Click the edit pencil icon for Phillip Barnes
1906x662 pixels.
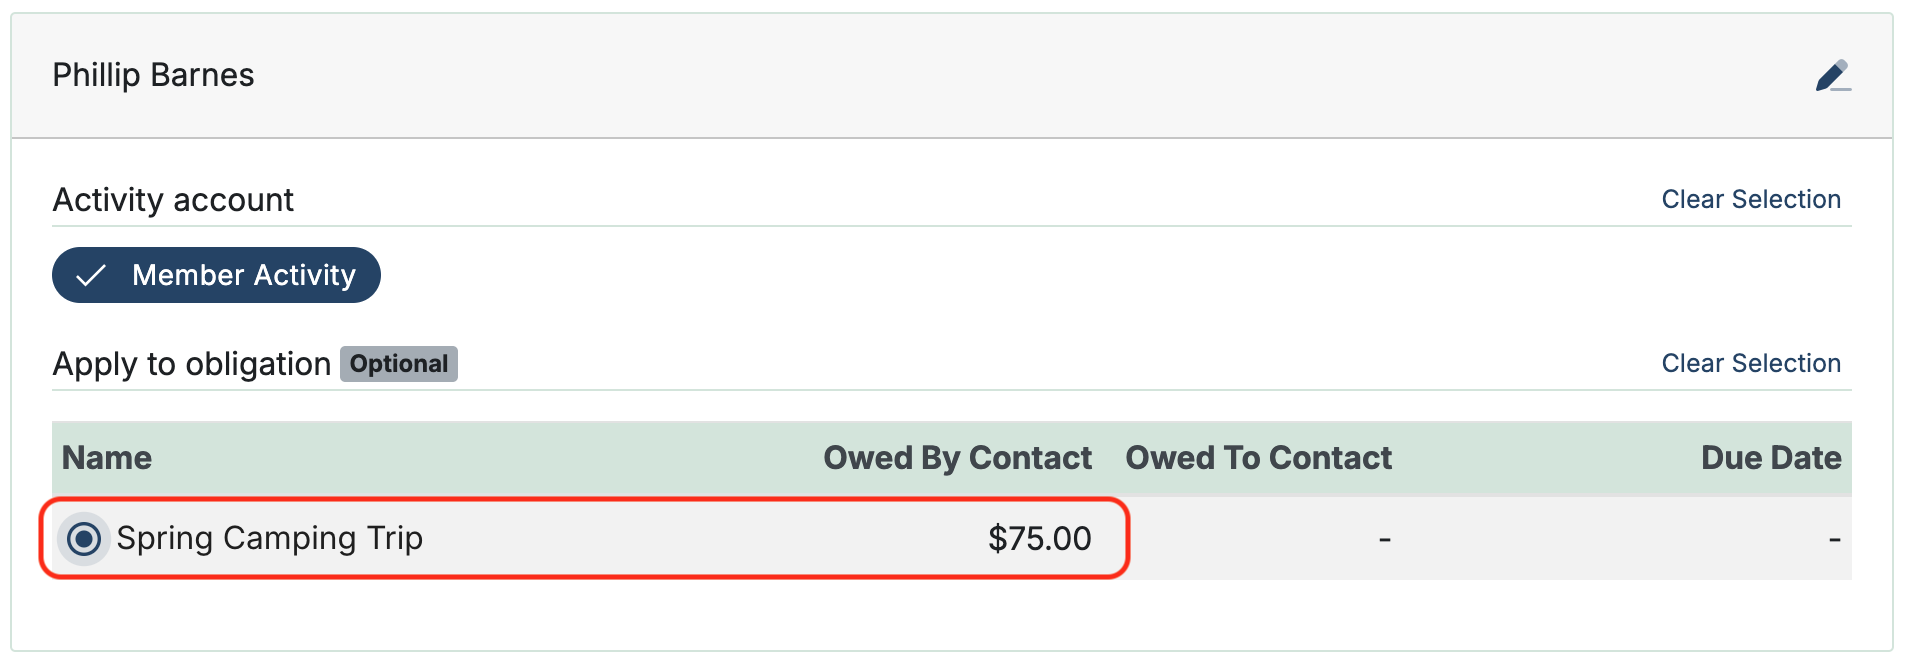(x=1832, y=76)
